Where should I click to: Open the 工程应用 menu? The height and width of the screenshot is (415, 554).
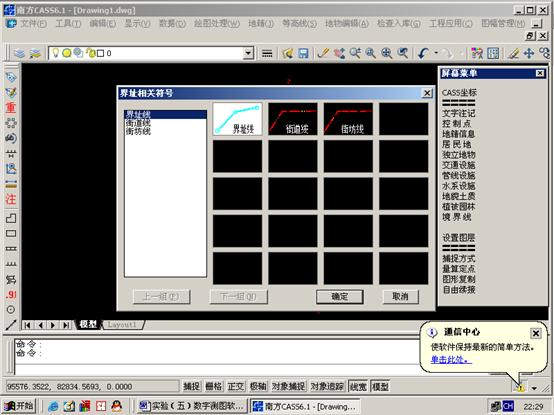click(450, 24)
